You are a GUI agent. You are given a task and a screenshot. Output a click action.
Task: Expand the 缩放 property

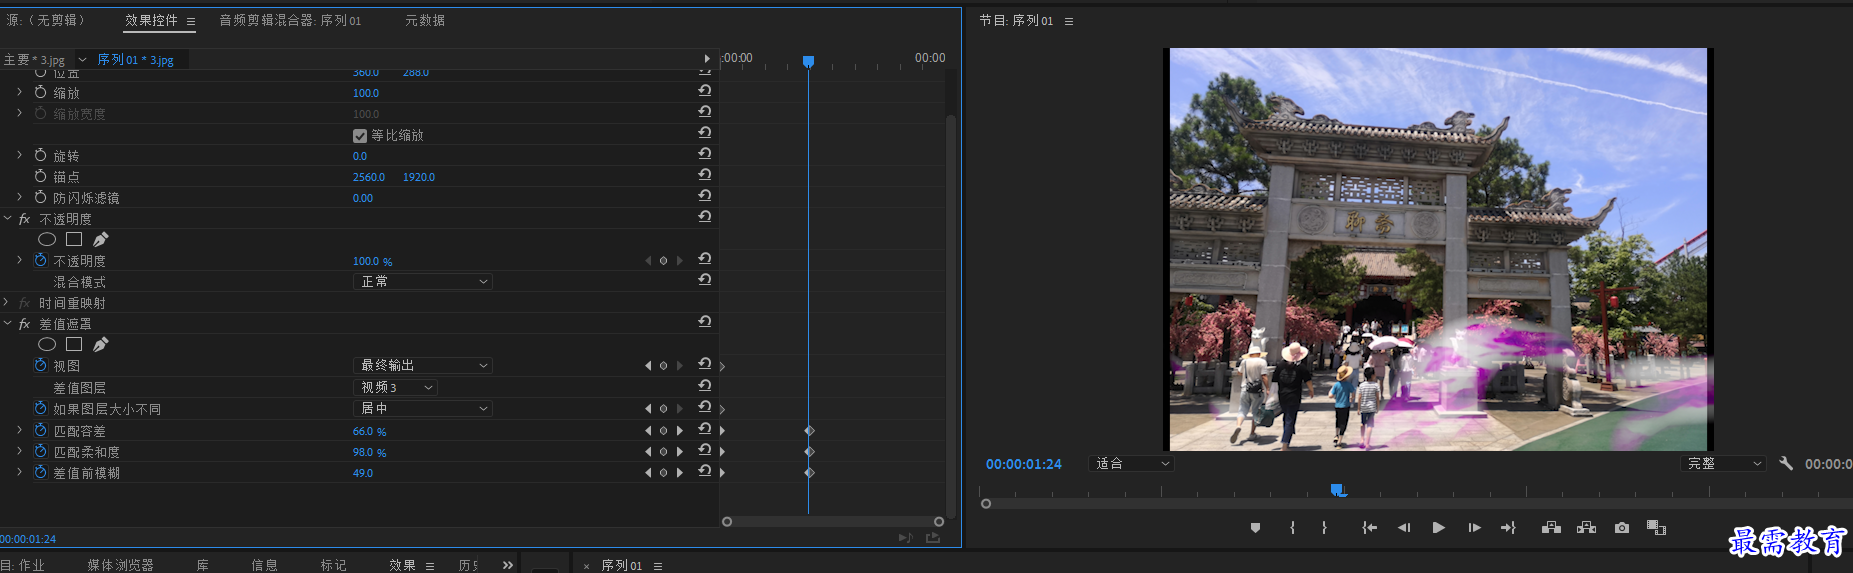(19, 92)
